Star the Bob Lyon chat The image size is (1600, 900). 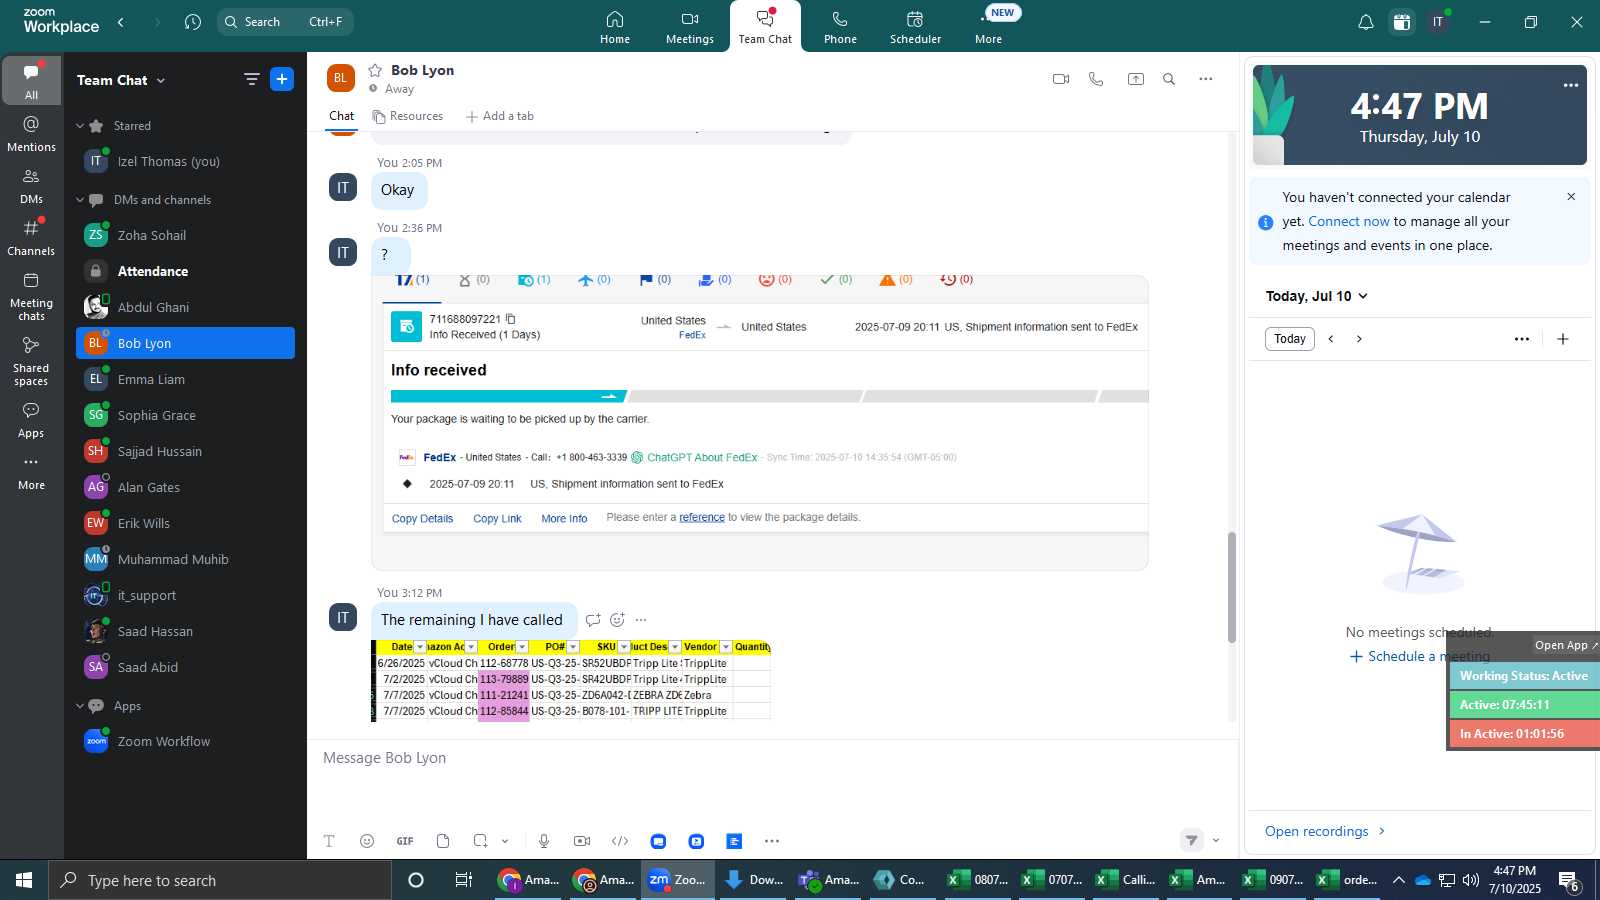click(375, 70)
